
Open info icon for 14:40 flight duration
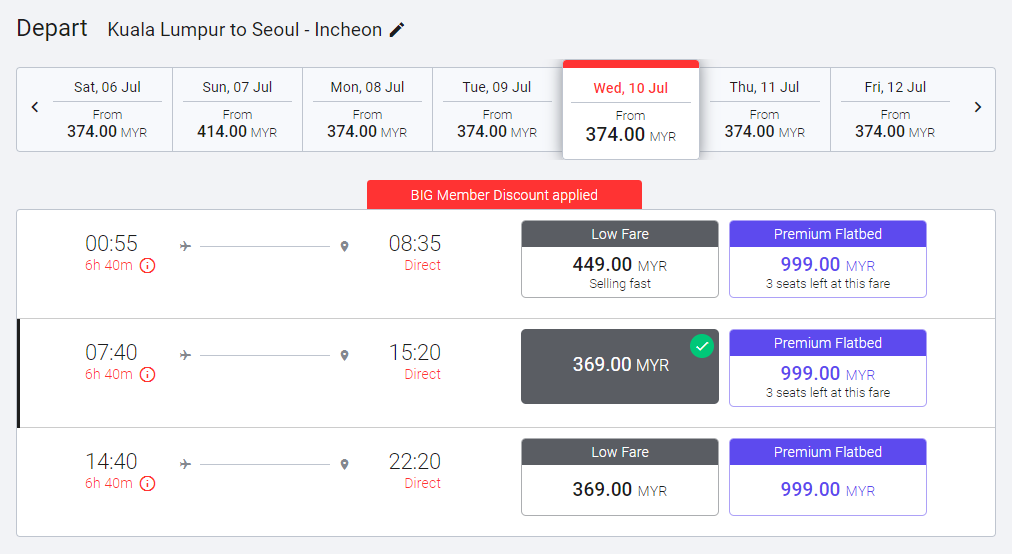[x=147, y=484]
